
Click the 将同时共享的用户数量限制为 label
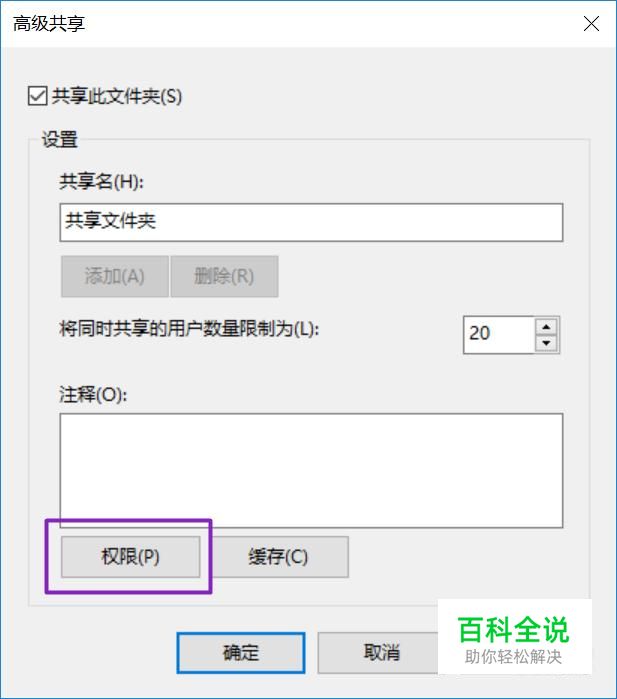189,329
